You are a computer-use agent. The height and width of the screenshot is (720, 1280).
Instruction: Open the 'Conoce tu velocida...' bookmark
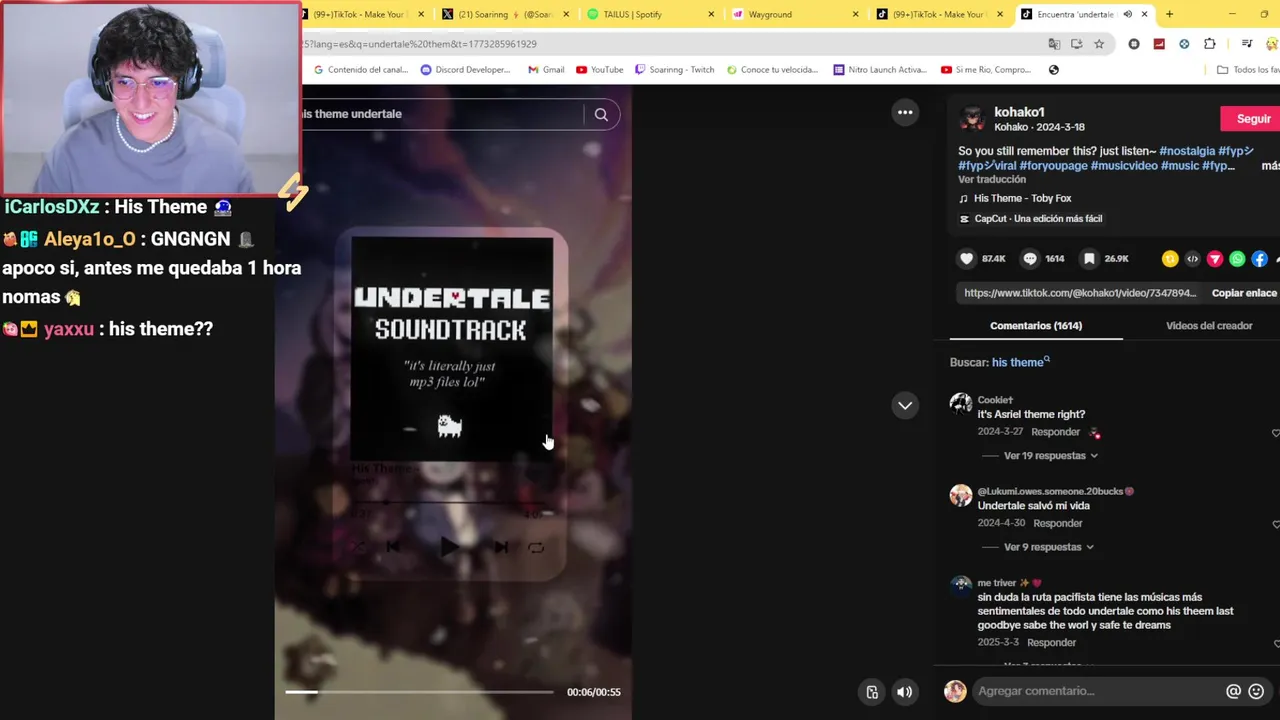772,70
